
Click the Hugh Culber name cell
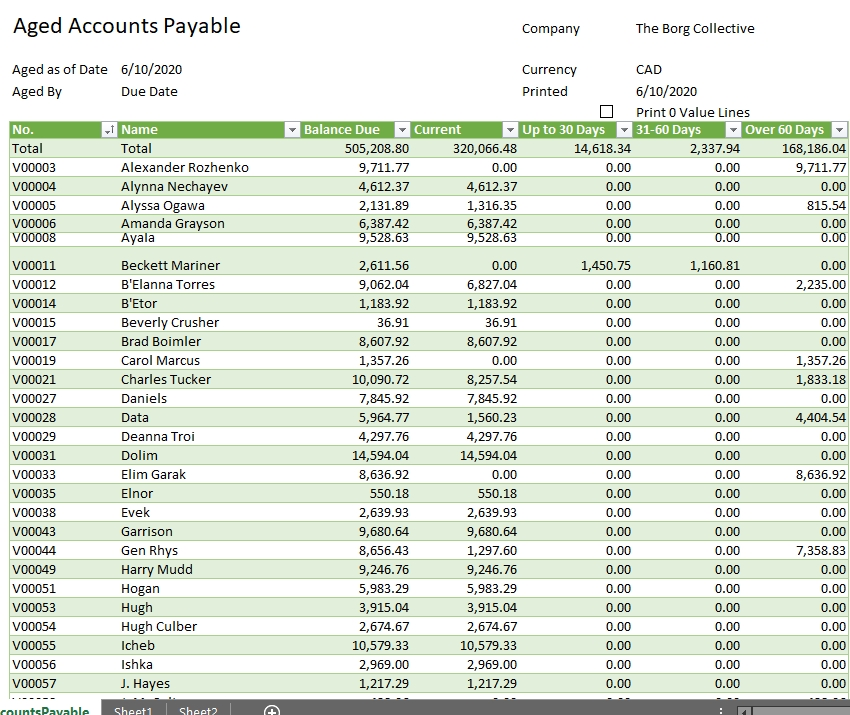click(x=159, y=626)
